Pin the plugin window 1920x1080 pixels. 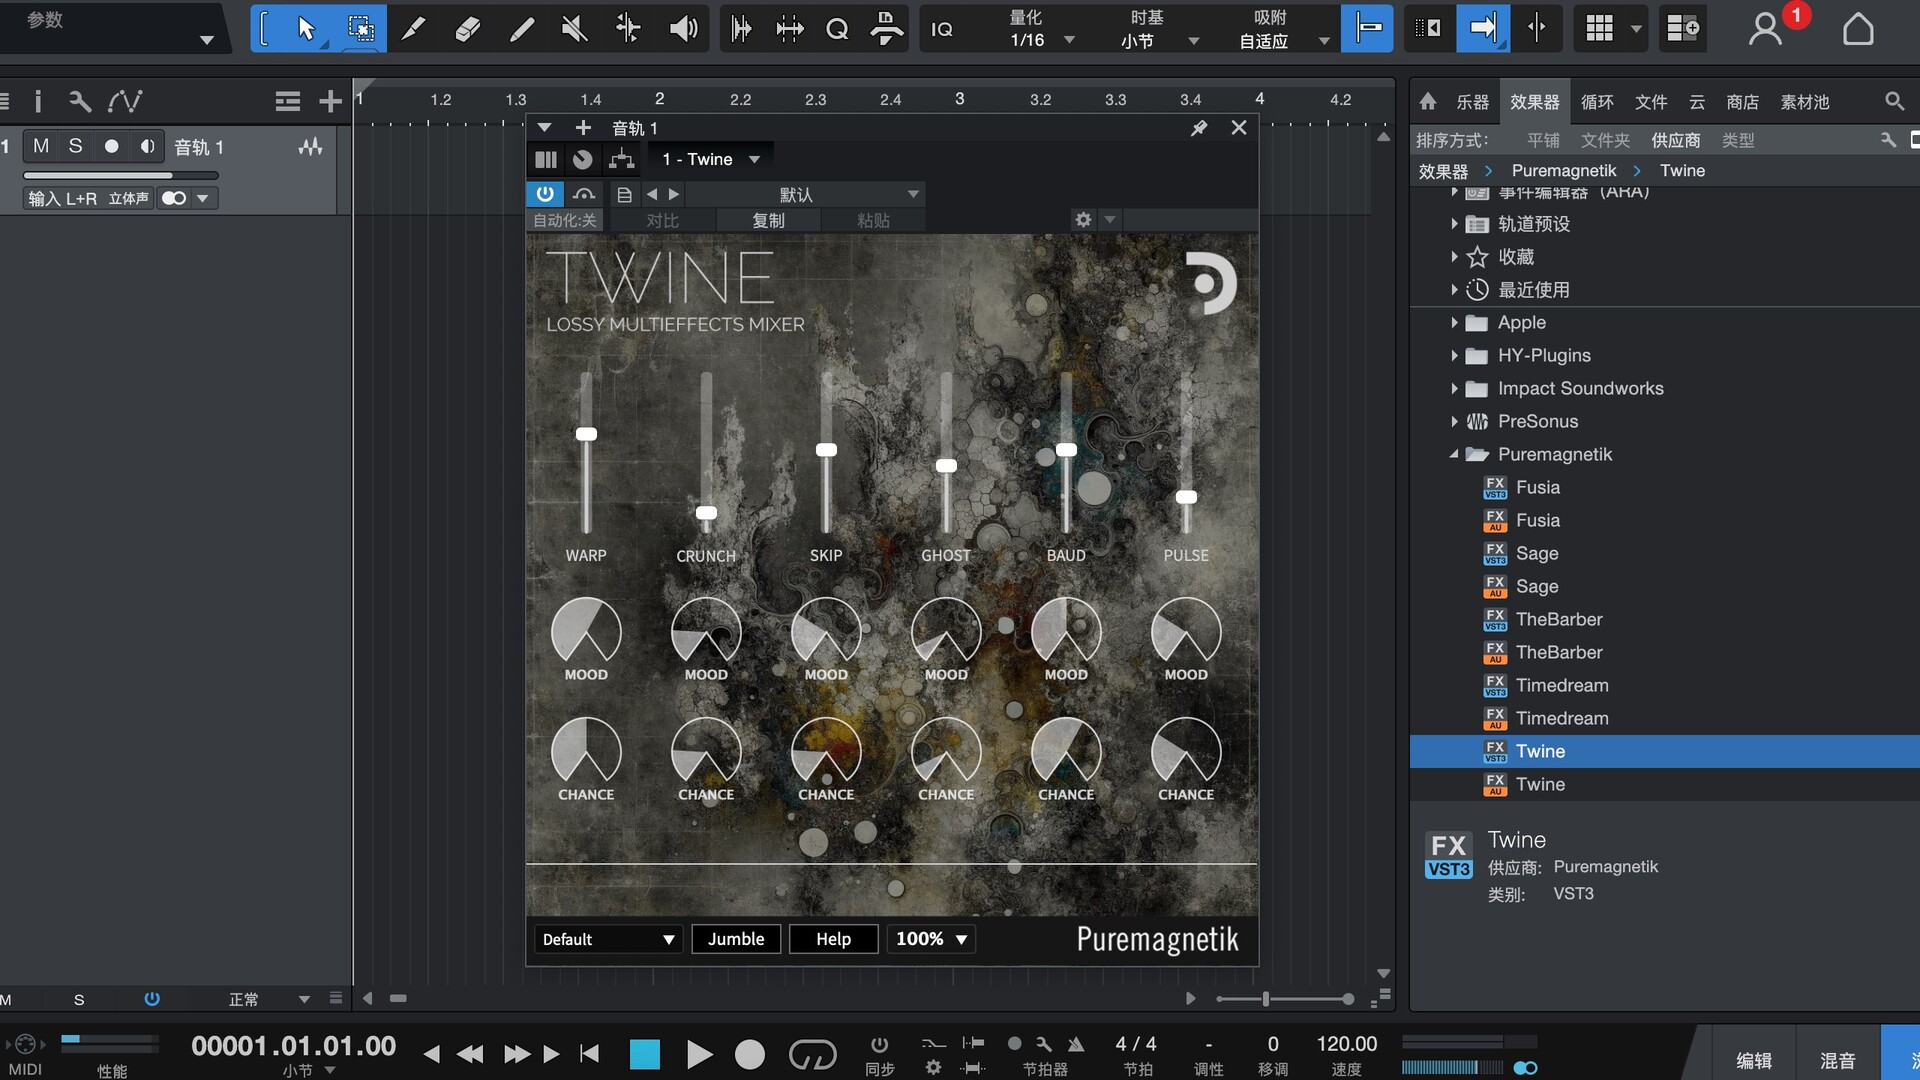coord(1199,128)
